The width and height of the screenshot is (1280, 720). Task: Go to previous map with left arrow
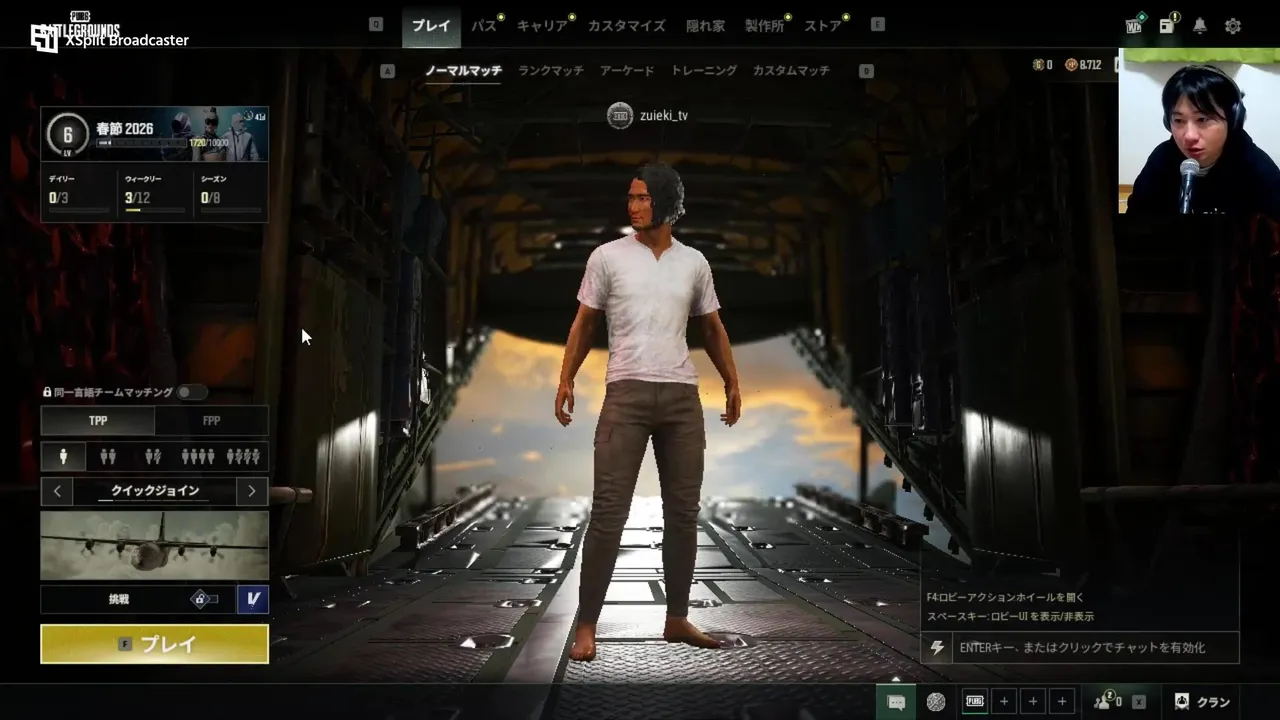point(57,491)
